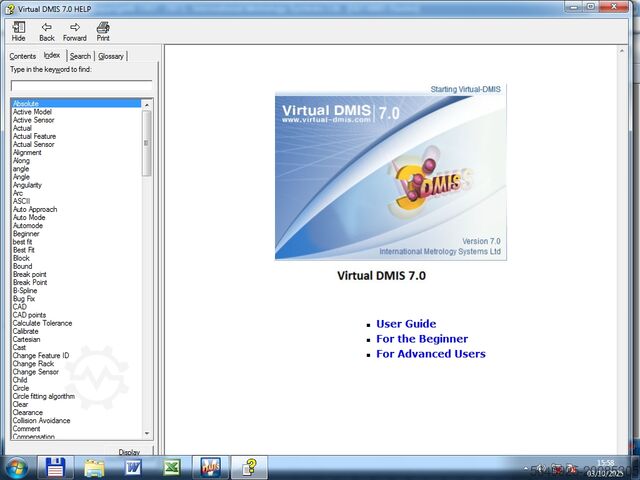This screenshot has width=640, height=480.
Task: Select the Glossary tab
Action: 111,56
